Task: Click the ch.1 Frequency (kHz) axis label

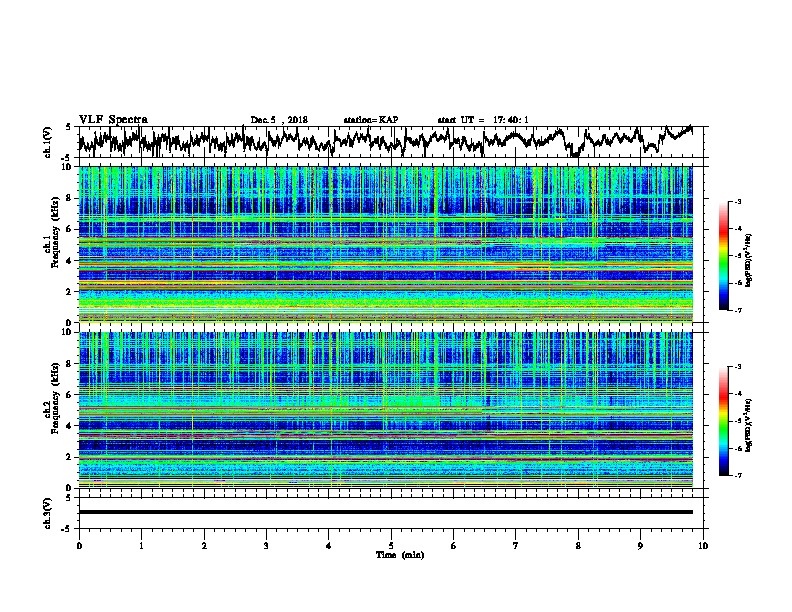Action: [52, 232]
